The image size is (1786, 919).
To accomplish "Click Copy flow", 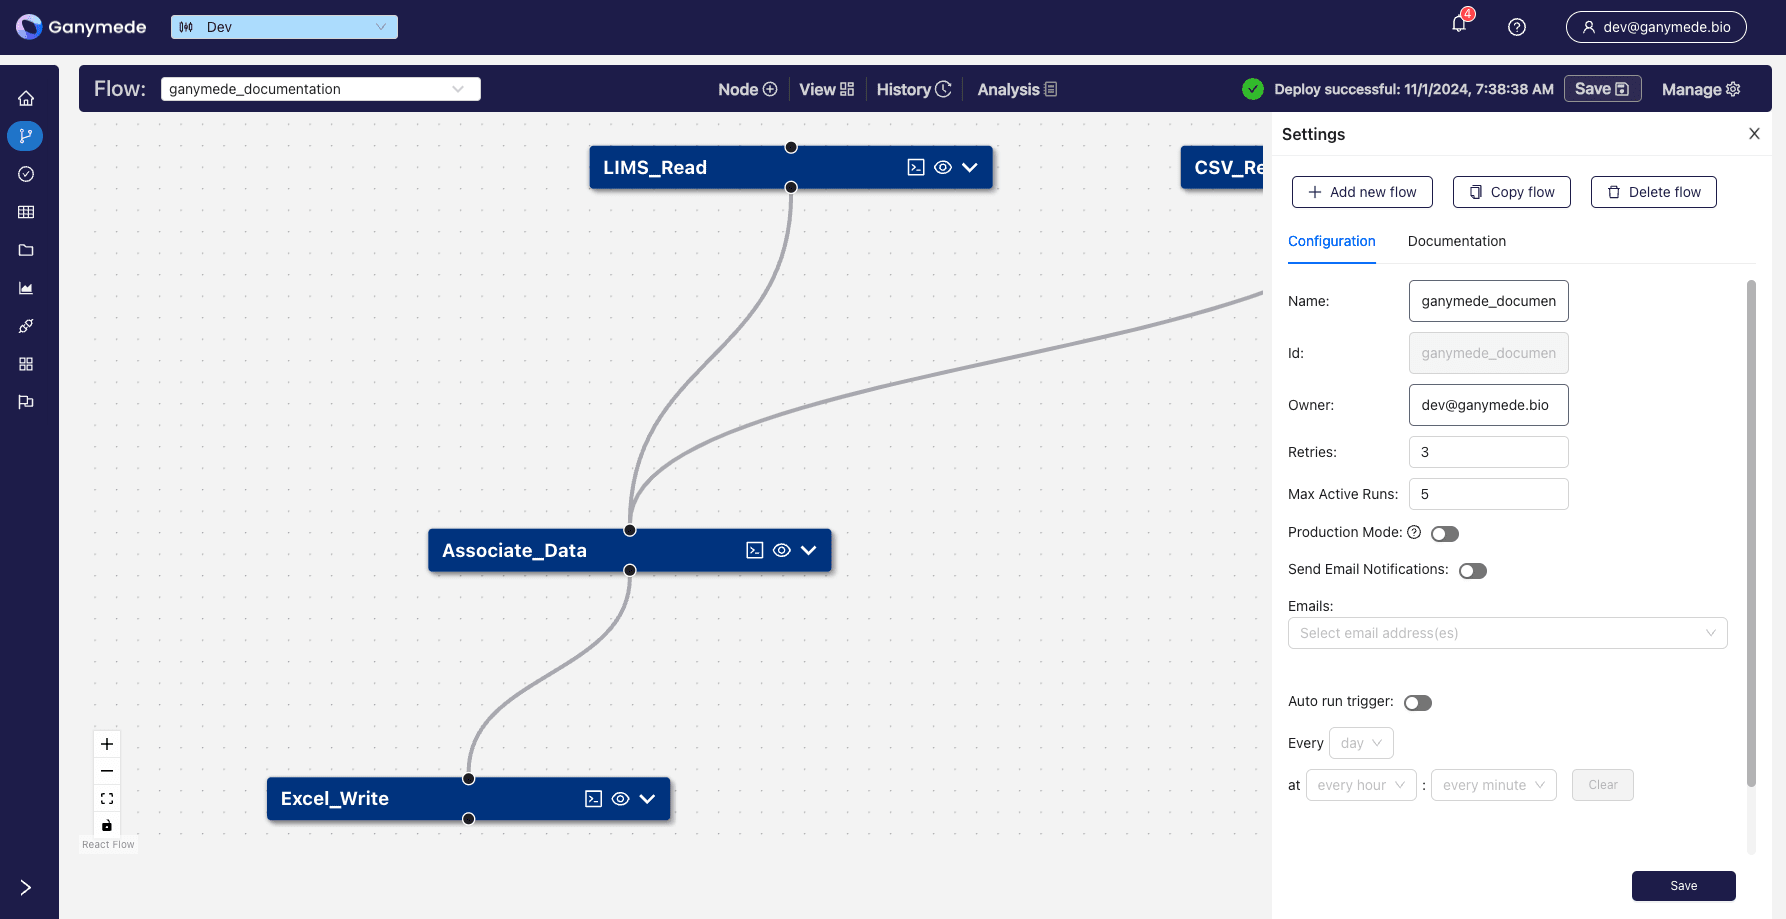I will [x=1512, y=192].
